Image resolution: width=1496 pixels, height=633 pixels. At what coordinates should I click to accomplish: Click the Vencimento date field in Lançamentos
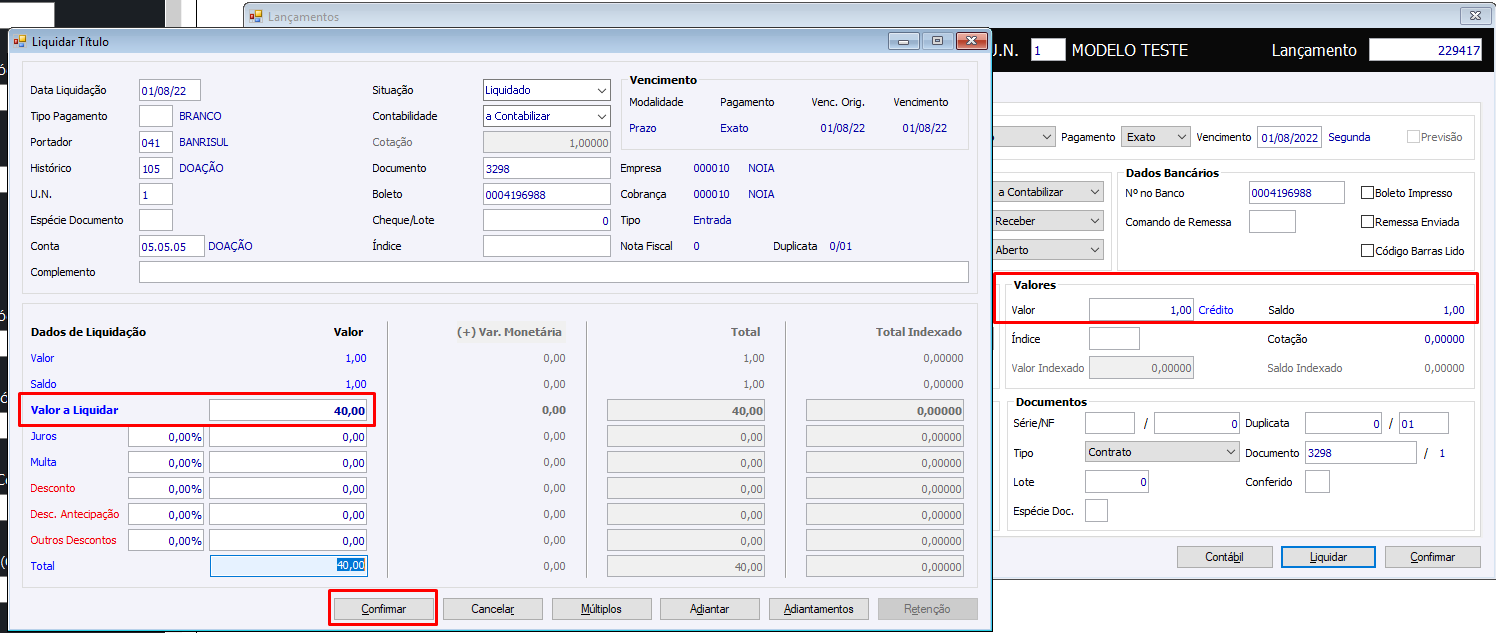coord(1289,137)
